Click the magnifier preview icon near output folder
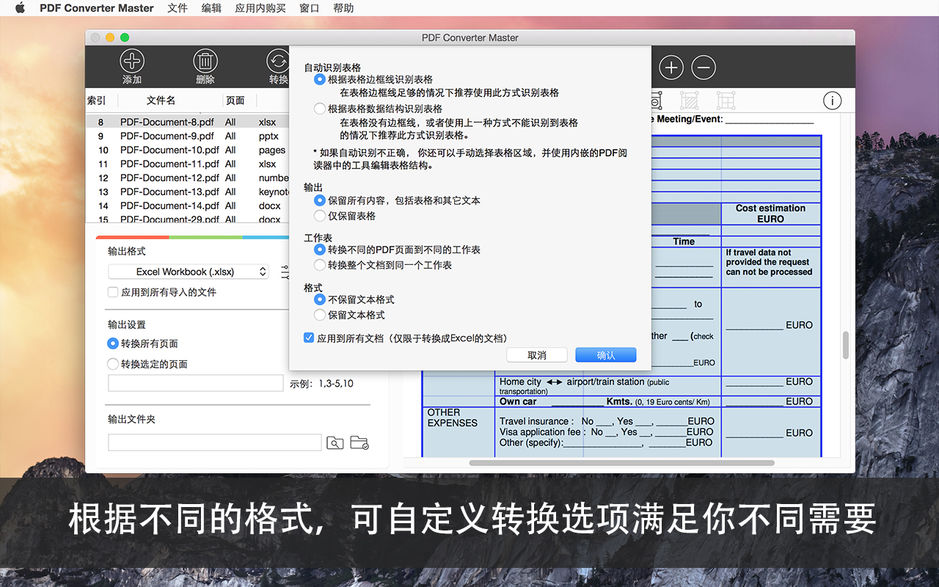The height and width of the screenshot is (587, 939). [x=335, y=443]
